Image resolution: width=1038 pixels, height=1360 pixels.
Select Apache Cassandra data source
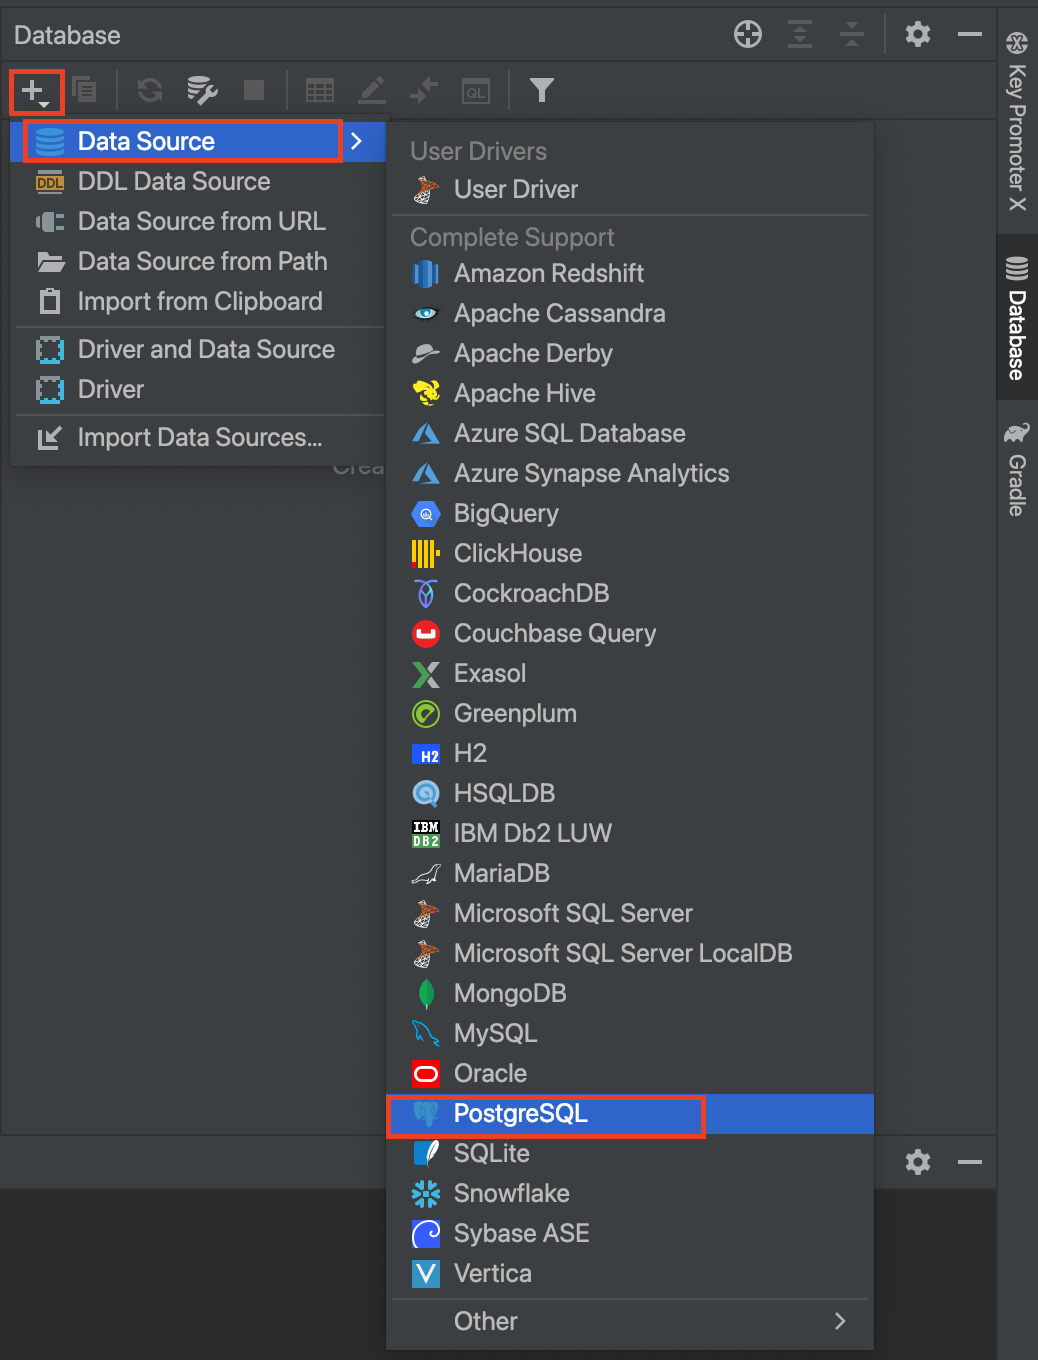[x=630, y=313]
